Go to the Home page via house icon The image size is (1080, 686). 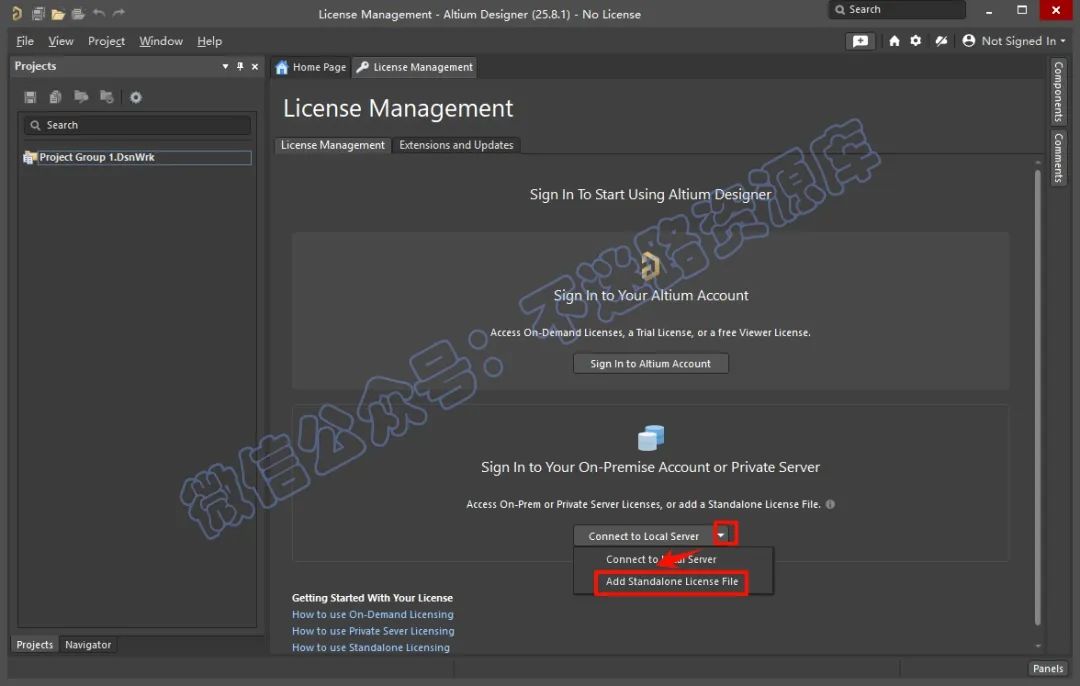click(894, 41)
